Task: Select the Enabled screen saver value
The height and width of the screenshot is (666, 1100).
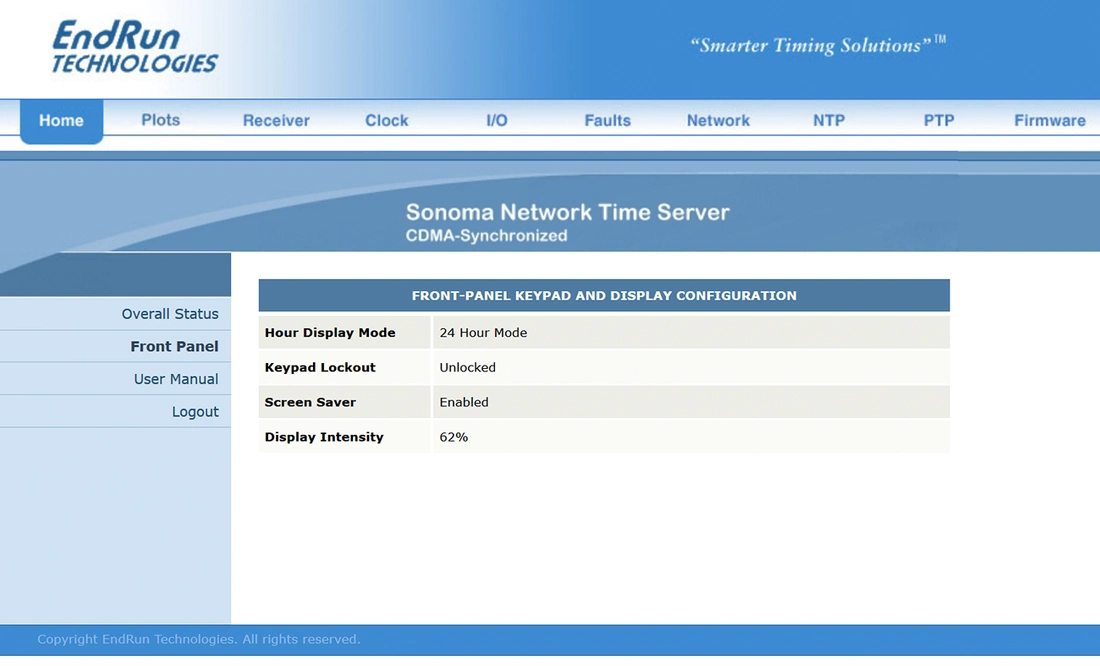Action: pos(464,402)
